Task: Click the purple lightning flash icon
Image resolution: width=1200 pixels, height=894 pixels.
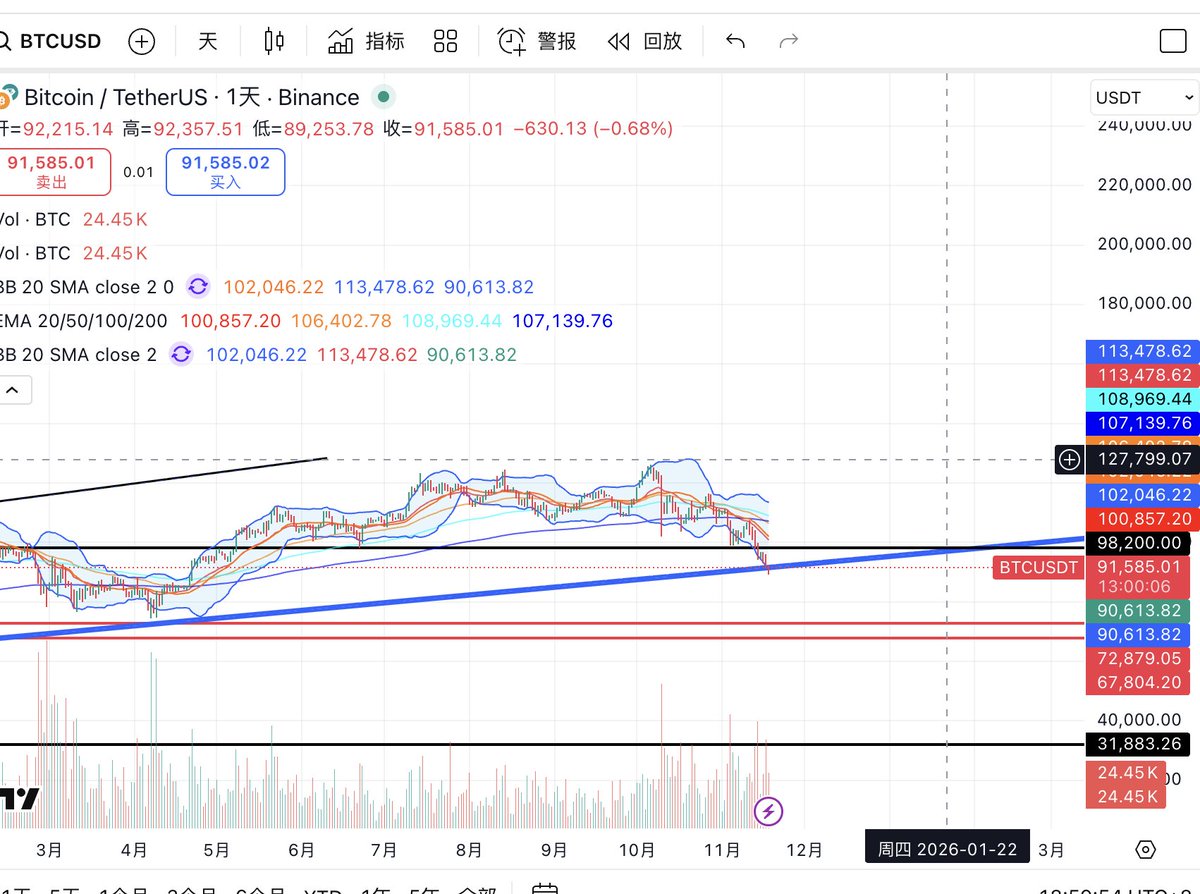Action: (767, 811)
